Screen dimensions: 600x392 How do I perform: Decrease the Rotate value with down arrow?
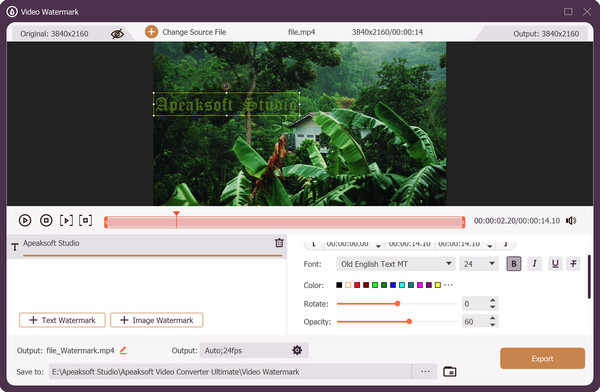[x=493, y=307]
